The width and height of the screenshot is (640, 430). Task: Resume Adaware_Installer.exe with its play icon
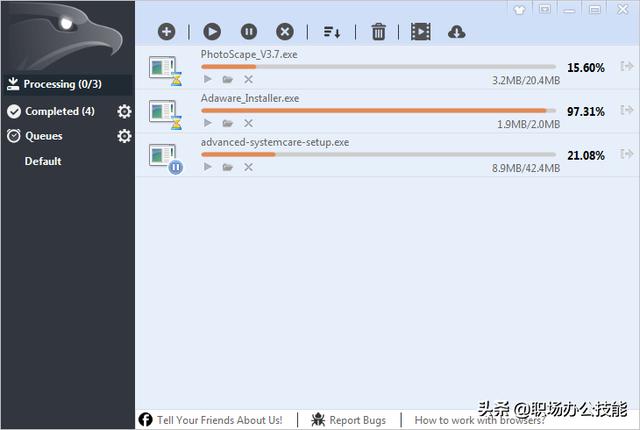coord(208,123)
